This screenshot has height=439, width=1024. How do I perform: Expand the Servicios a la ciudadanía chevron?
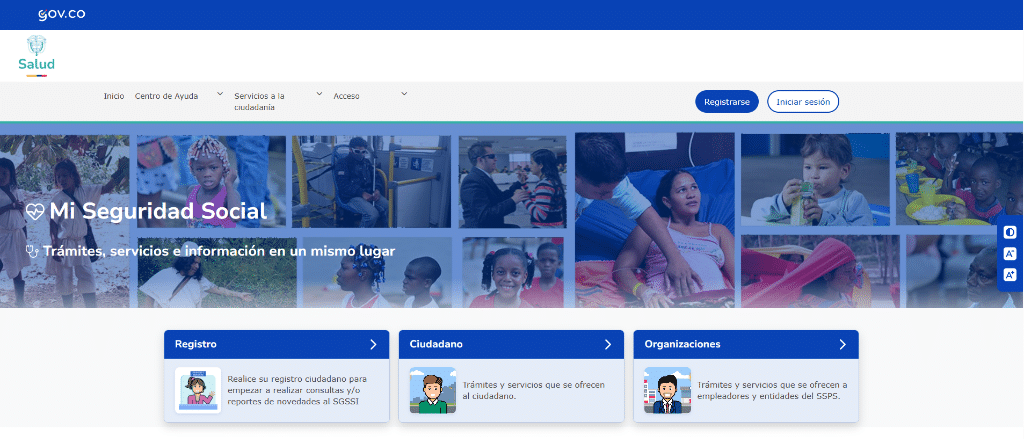(x=319, y=93)
